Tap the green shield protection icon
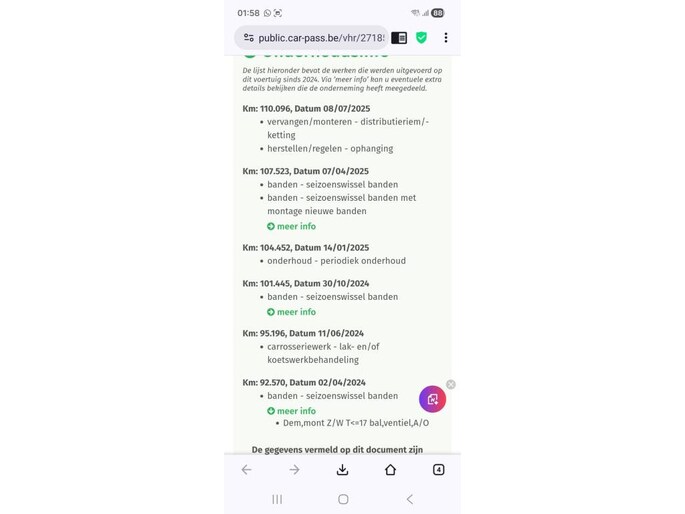 421,38
